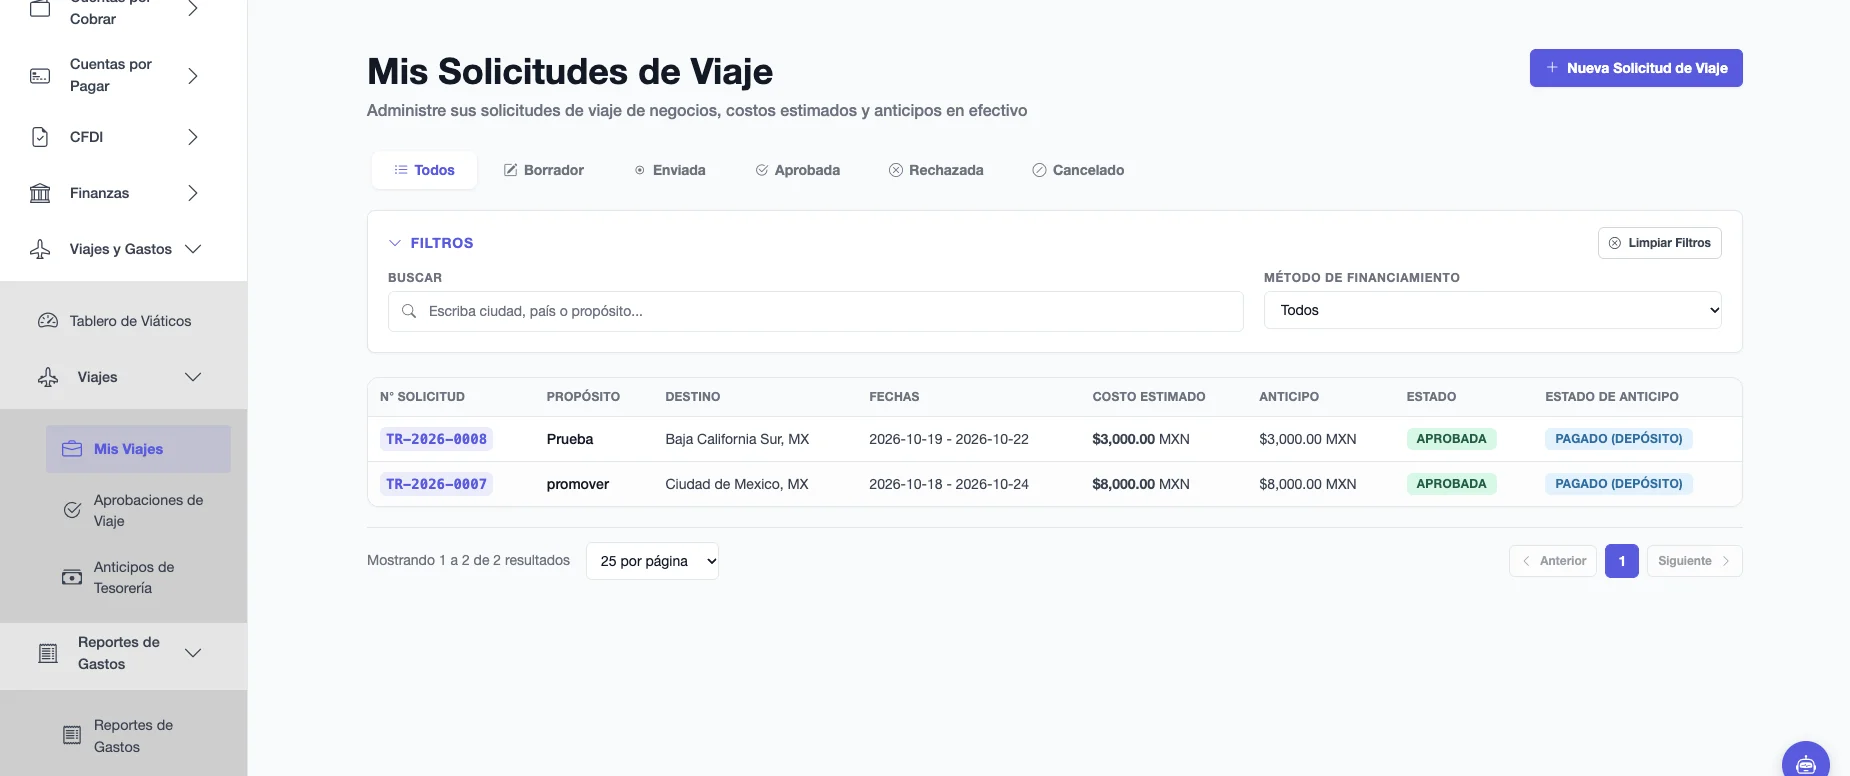Click the Cuentas por Pagar sidebar icon

(x=40, y=76)
